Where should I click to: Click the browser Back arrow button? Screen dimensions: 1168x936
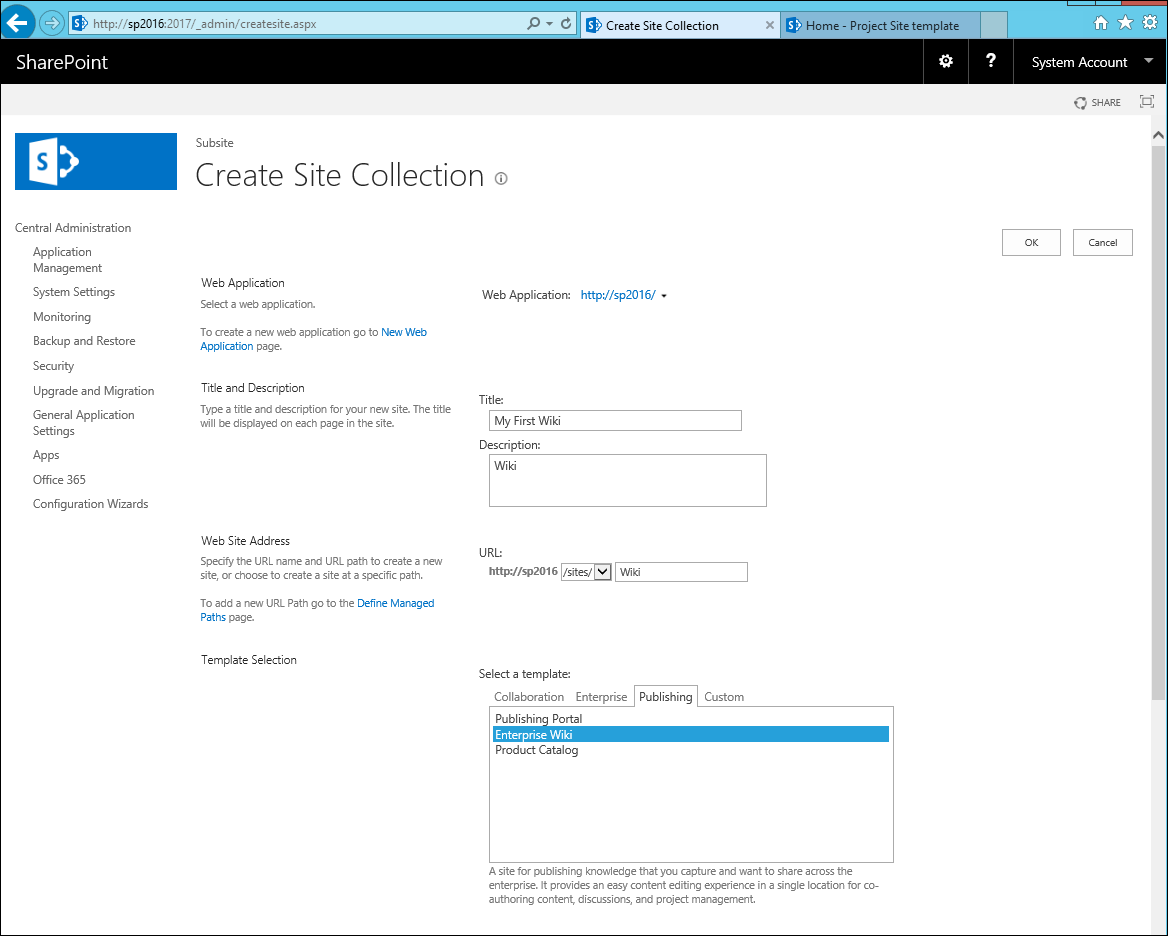coord(17,23)
